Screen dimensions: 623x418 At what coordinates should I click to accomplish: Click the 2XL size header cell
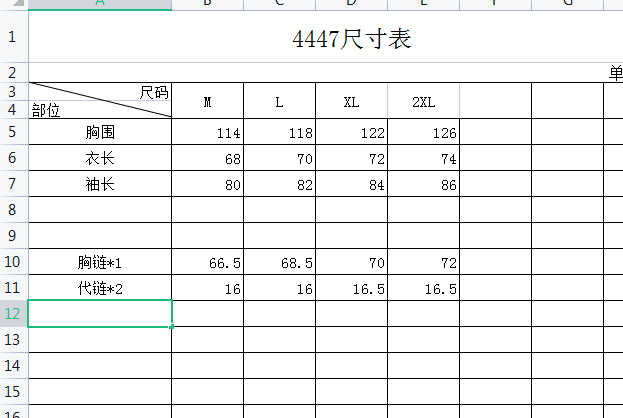(423, 102)
